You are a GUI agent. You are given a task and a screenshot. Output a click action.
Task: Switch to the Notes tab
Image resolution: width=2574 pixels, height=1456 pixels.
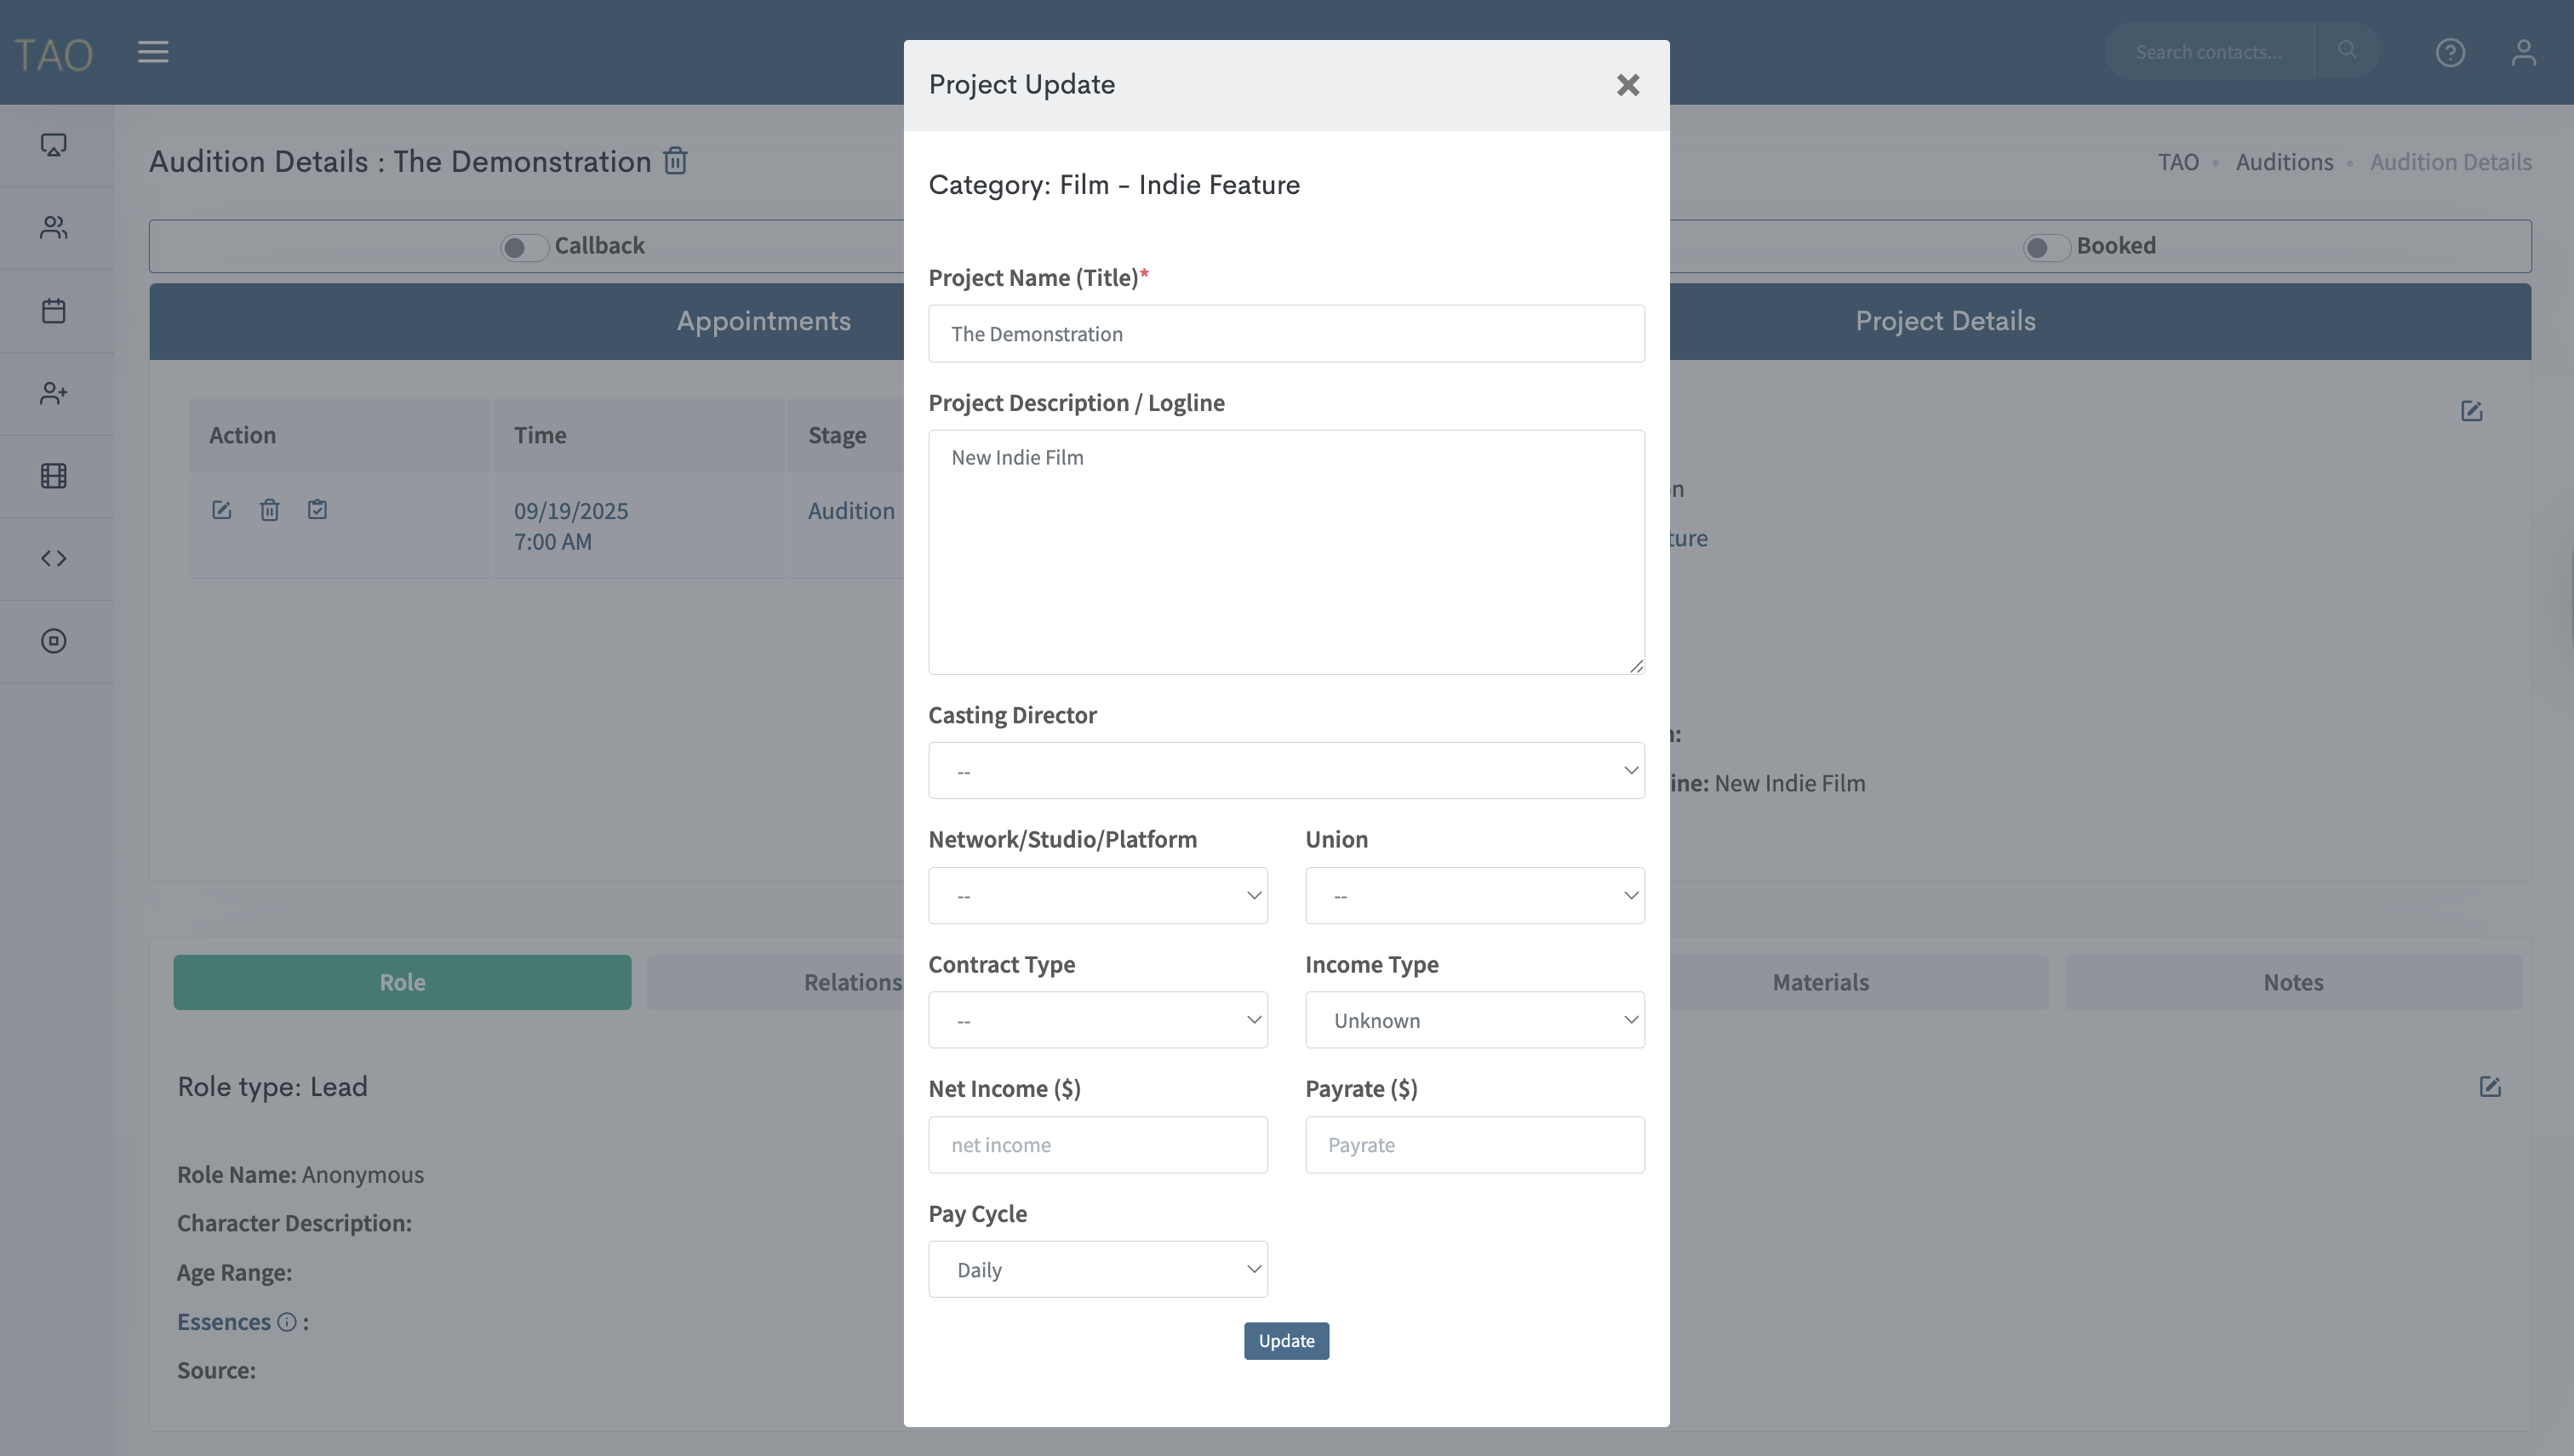pyautogui.click(x=2293, y=982)
